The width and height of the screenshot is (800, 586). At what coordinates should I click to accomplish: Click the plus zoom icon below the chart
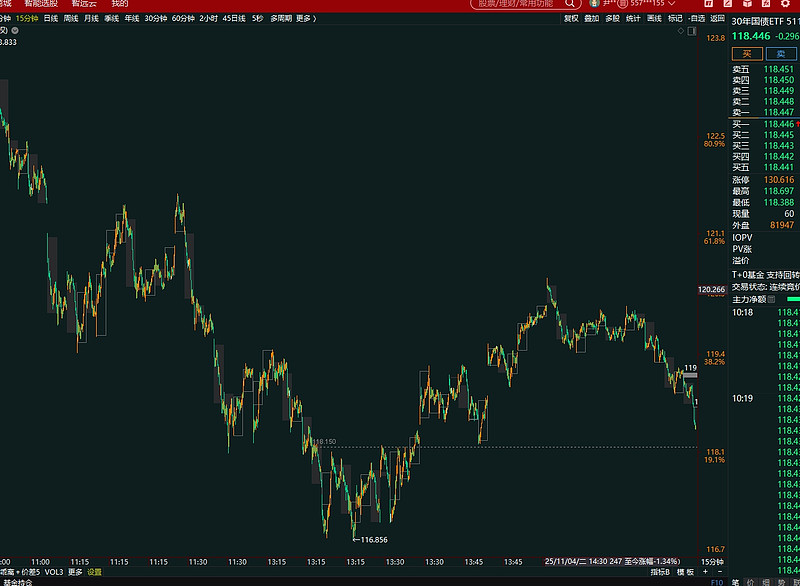click(x=705, y=572)
